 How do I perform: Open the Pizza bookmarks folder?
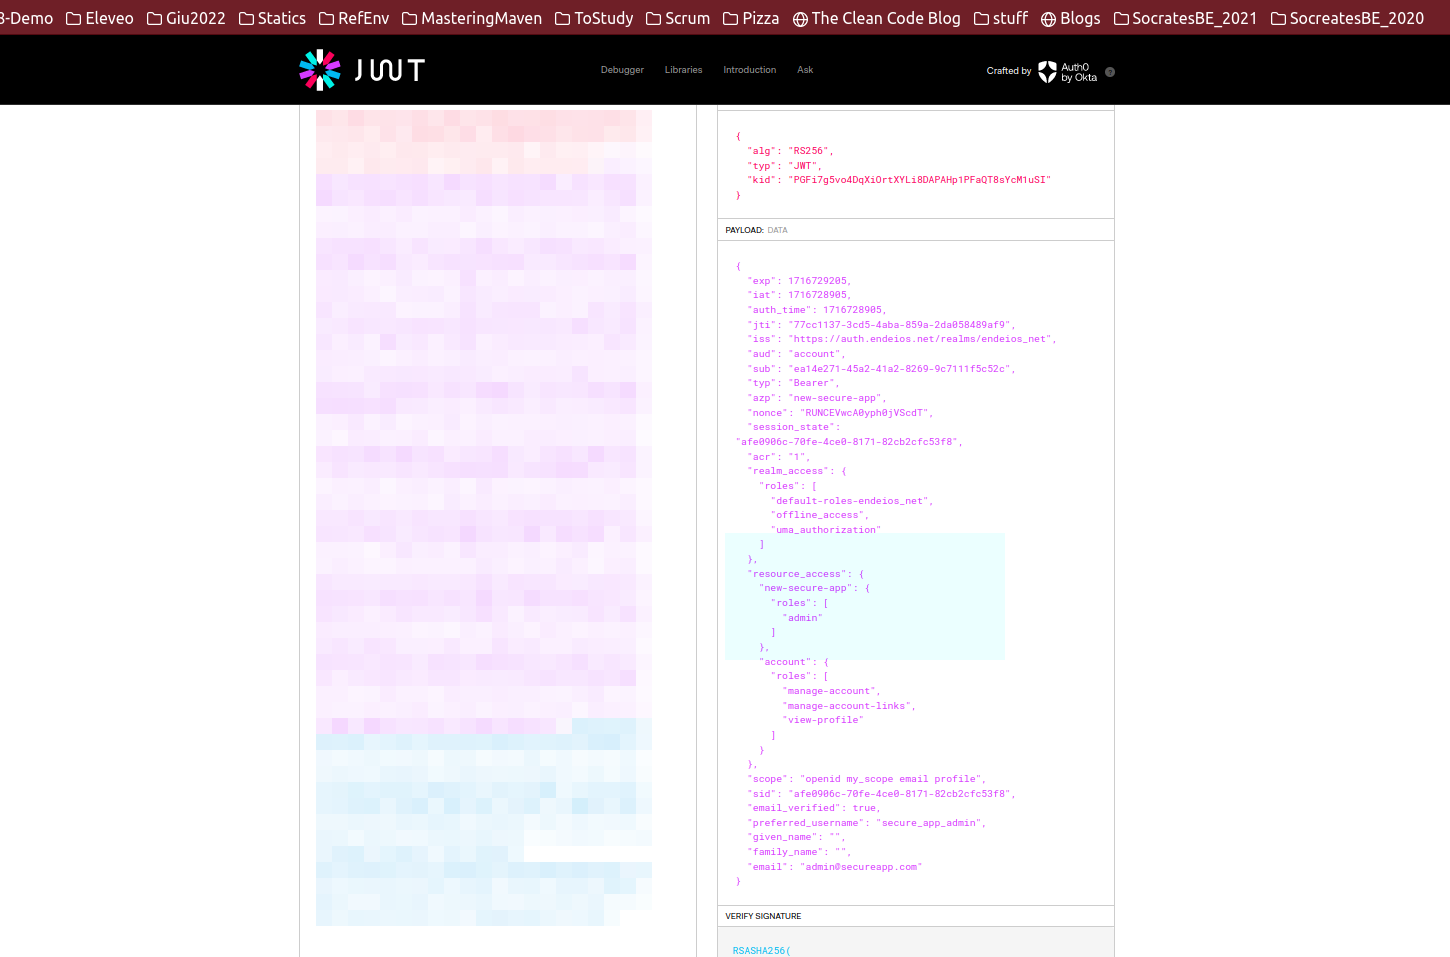pos(751,18)
